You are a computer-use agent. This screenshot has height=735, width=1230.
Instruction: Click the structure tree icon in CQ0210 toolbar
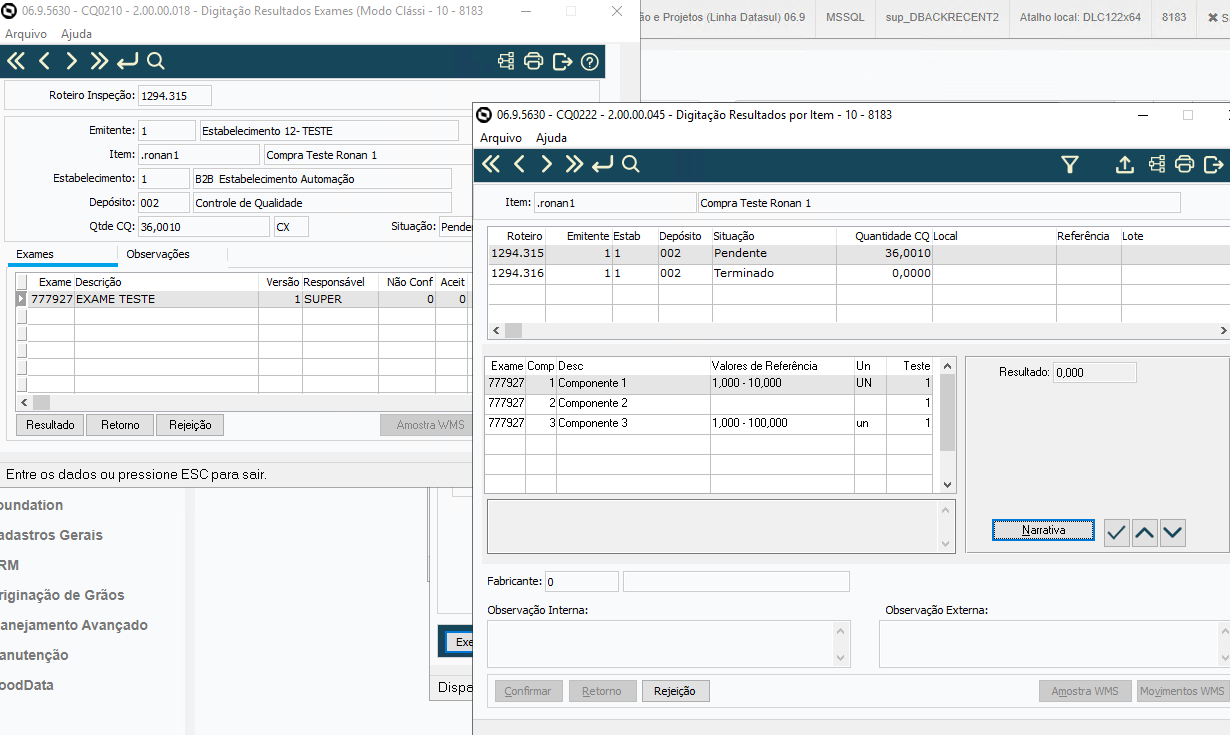506,62
